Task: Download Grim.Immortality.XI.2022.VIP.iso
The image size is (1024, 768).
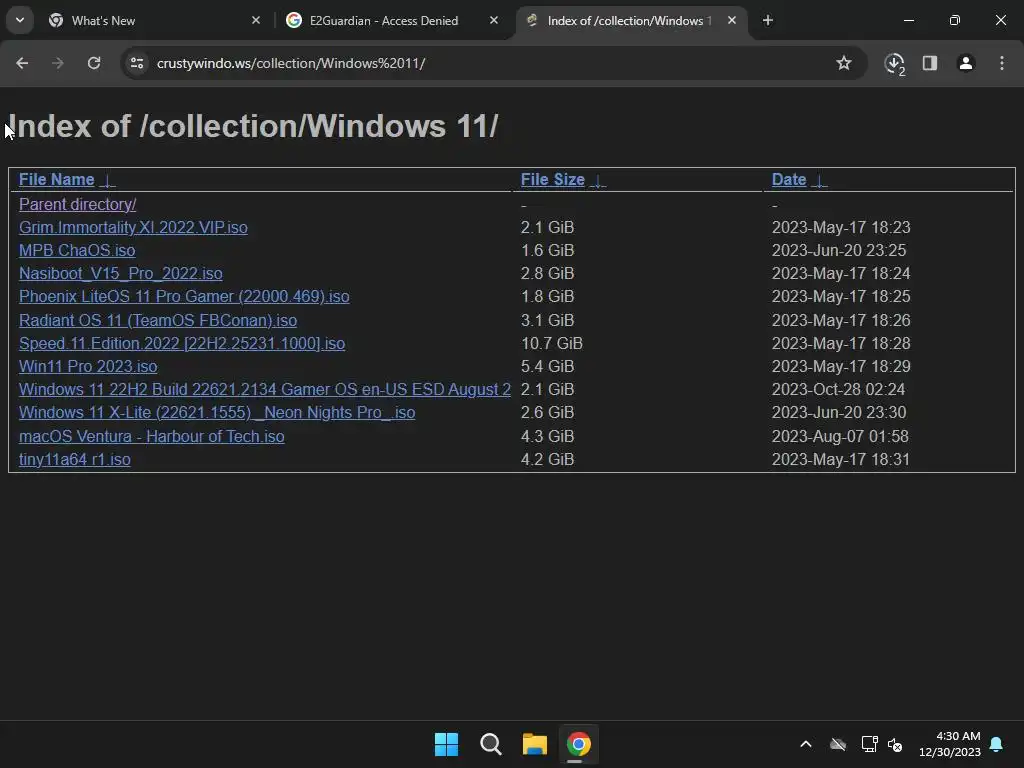Action: 133,227
